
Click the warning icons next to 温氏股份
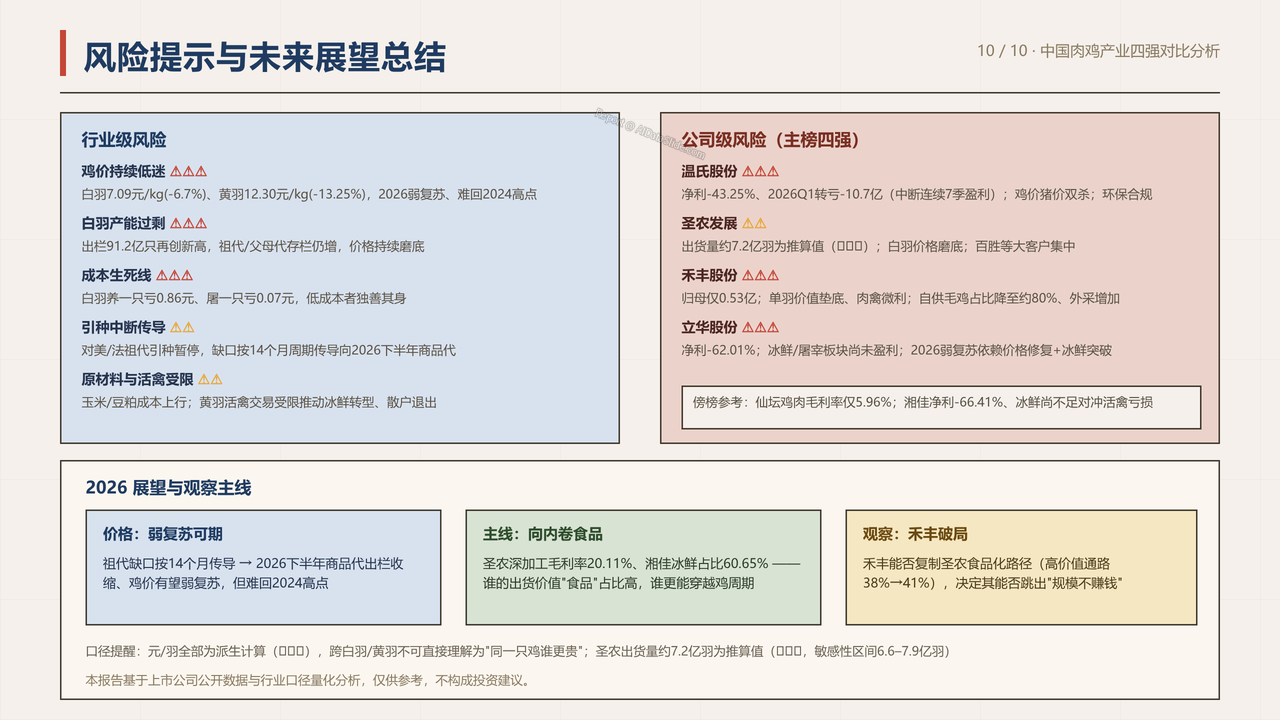[x=760, y=172]
